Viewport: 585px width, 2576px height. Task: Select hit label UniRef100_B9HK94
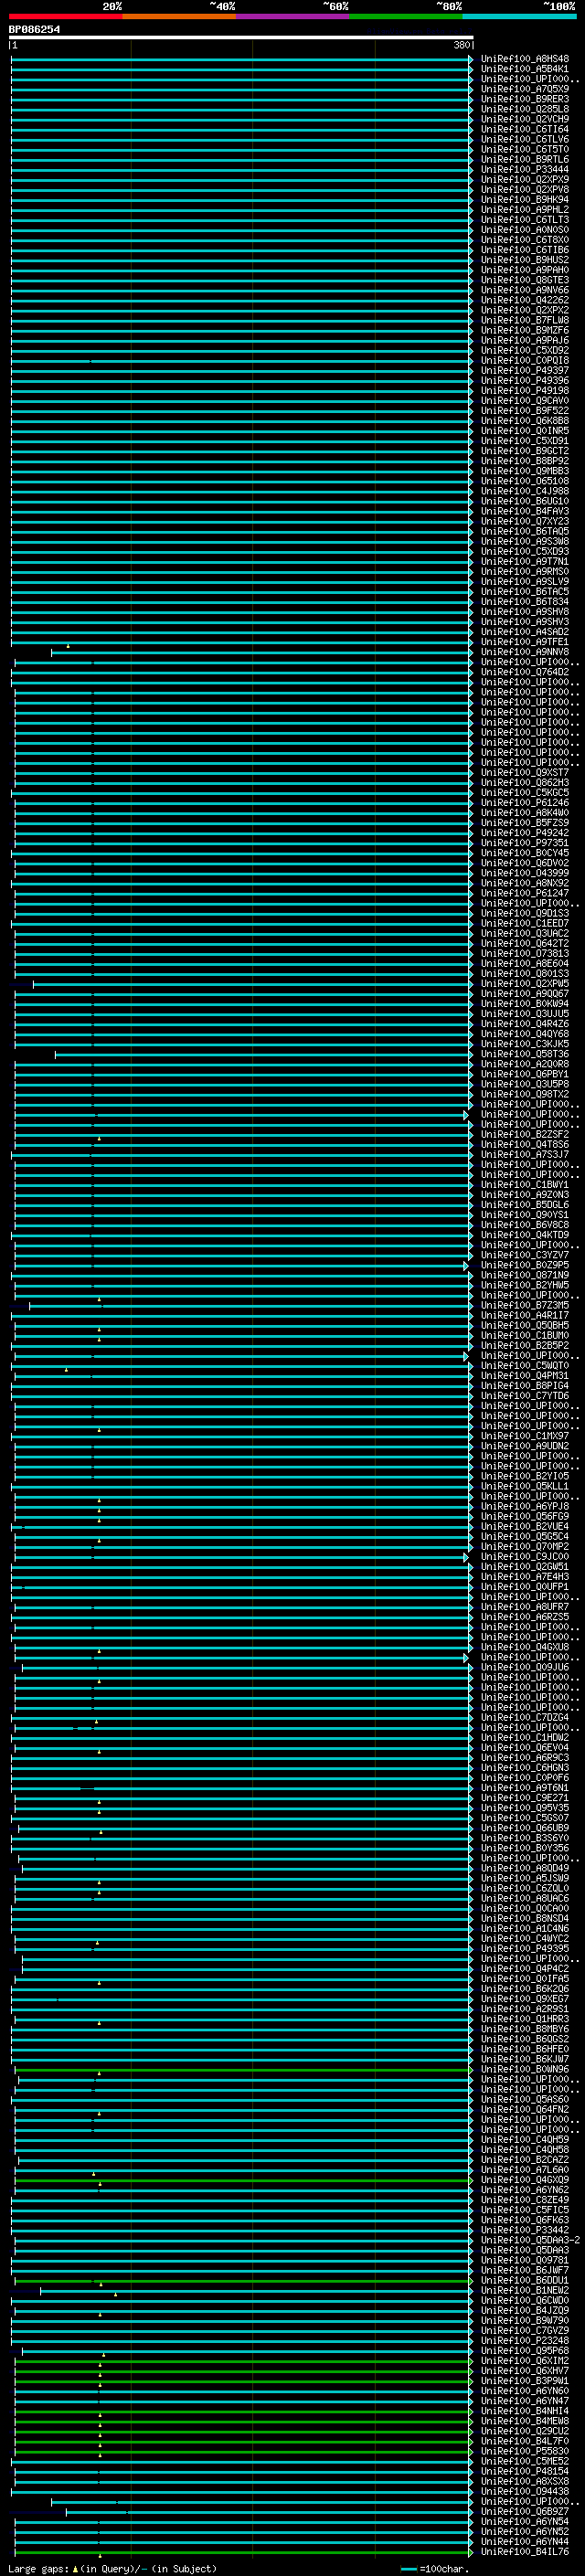525,200
